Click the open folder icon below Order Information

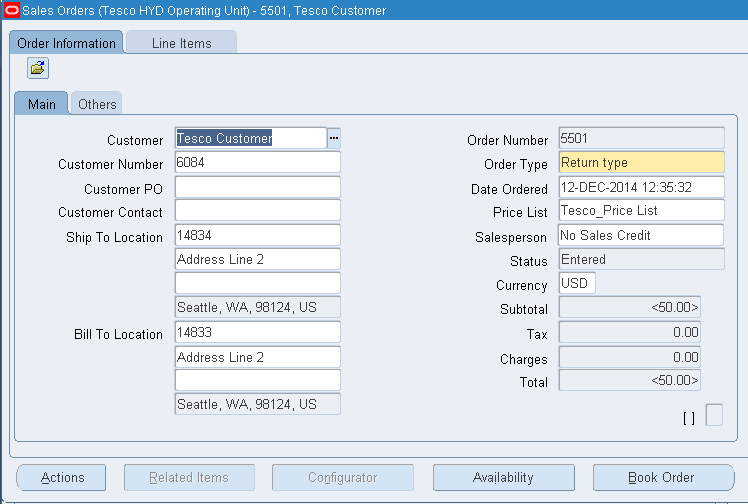pyautogui.click(x=38, y=68)
